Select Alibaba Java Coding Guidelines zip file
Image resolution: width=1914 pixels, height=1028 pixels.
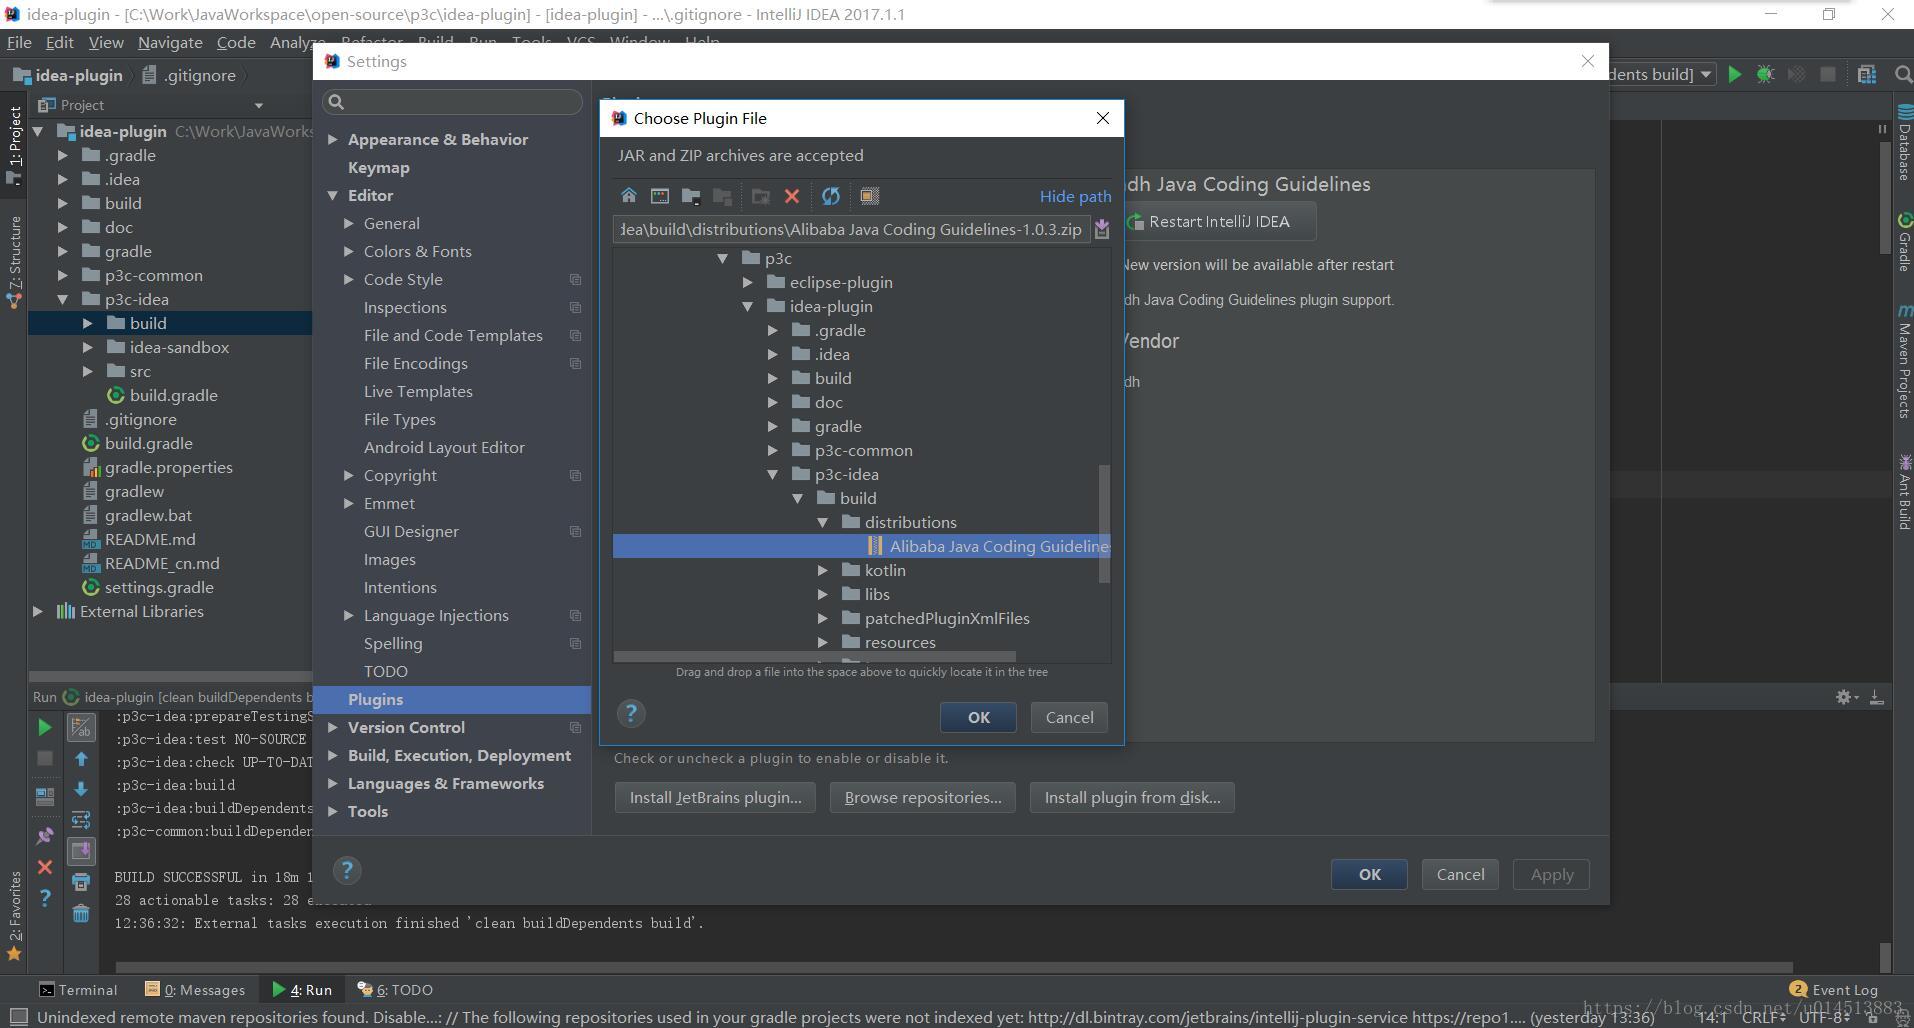pyautogui.click(x=862, y=546)
